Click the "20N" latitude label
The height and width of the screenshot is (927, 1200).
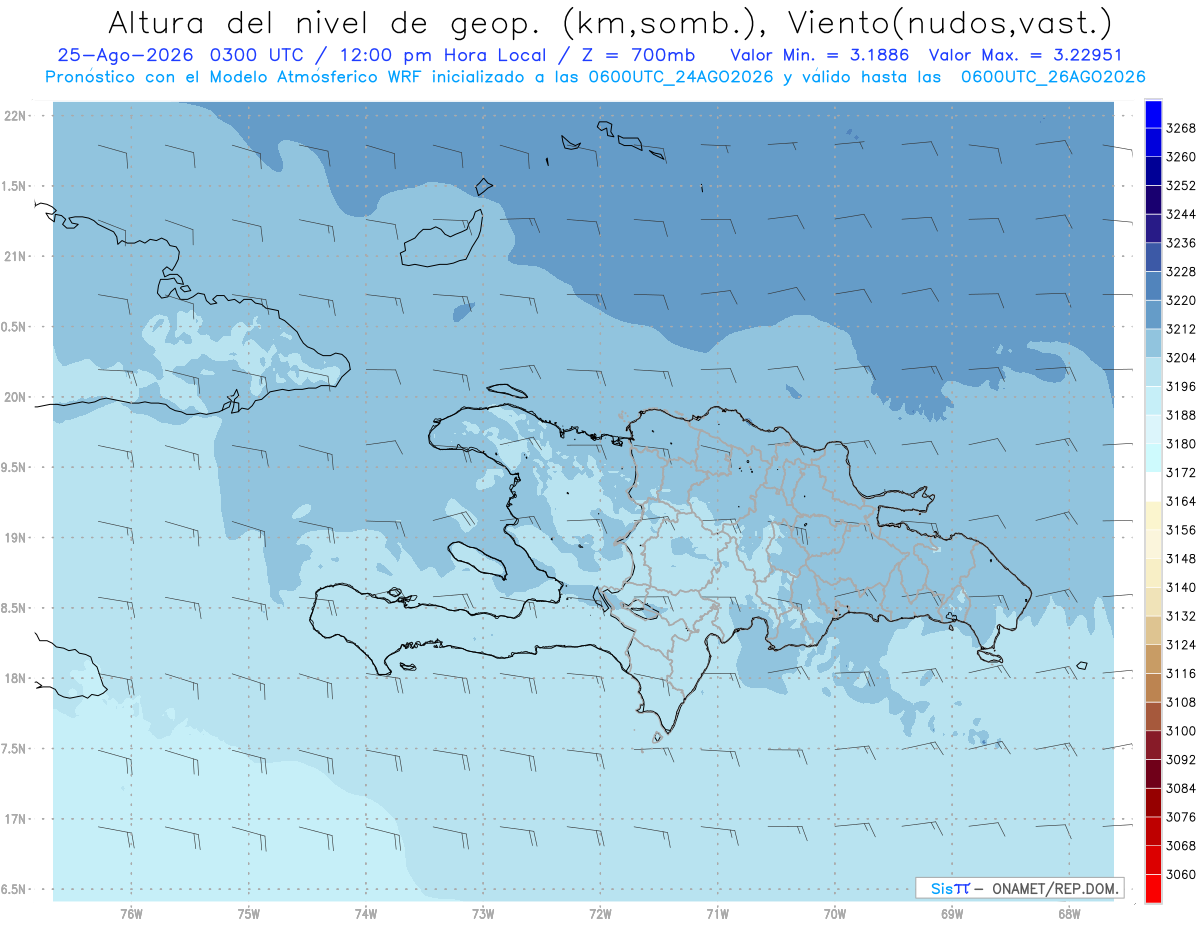[x=15, y=397]
